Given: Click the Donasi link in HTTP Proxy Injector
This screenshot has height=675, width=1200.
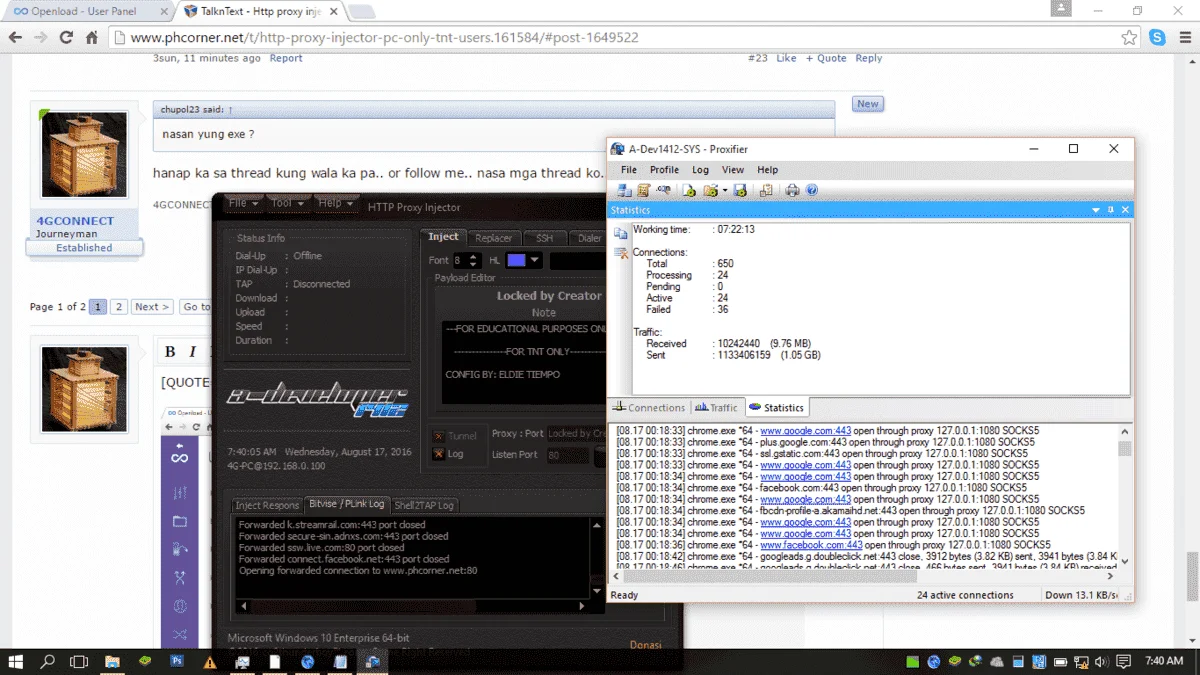Looking at the screenshot, I should (x=645, y=645).
